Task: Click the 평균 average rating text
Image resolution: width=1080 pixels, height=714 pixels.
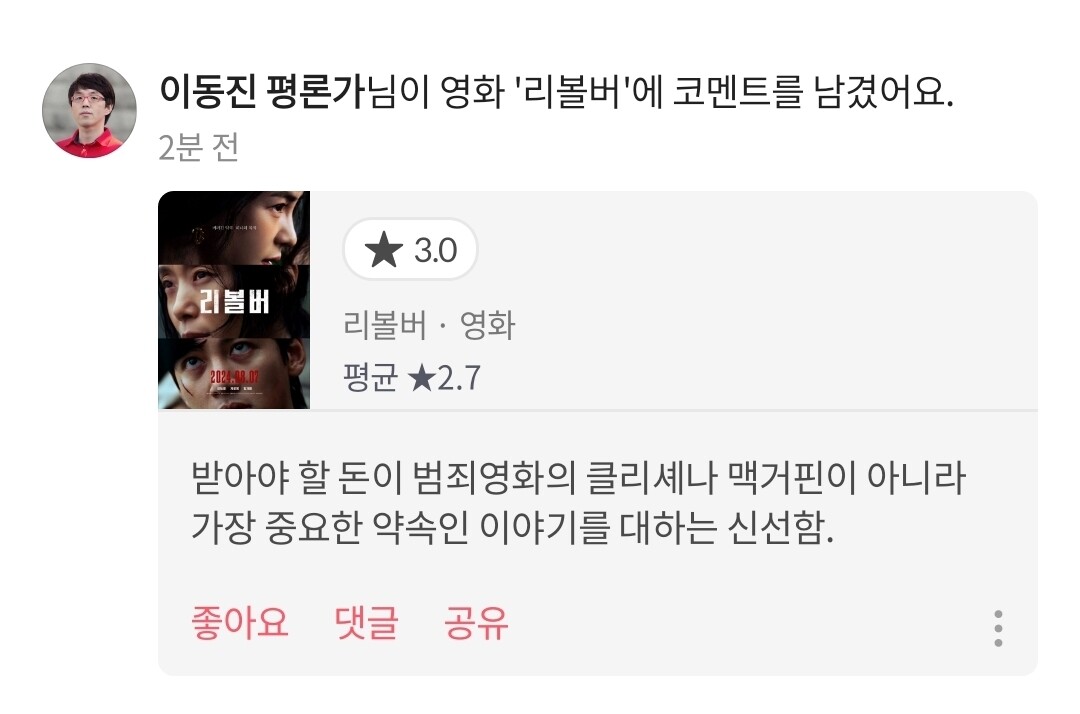Action: (x=371, y=378)
